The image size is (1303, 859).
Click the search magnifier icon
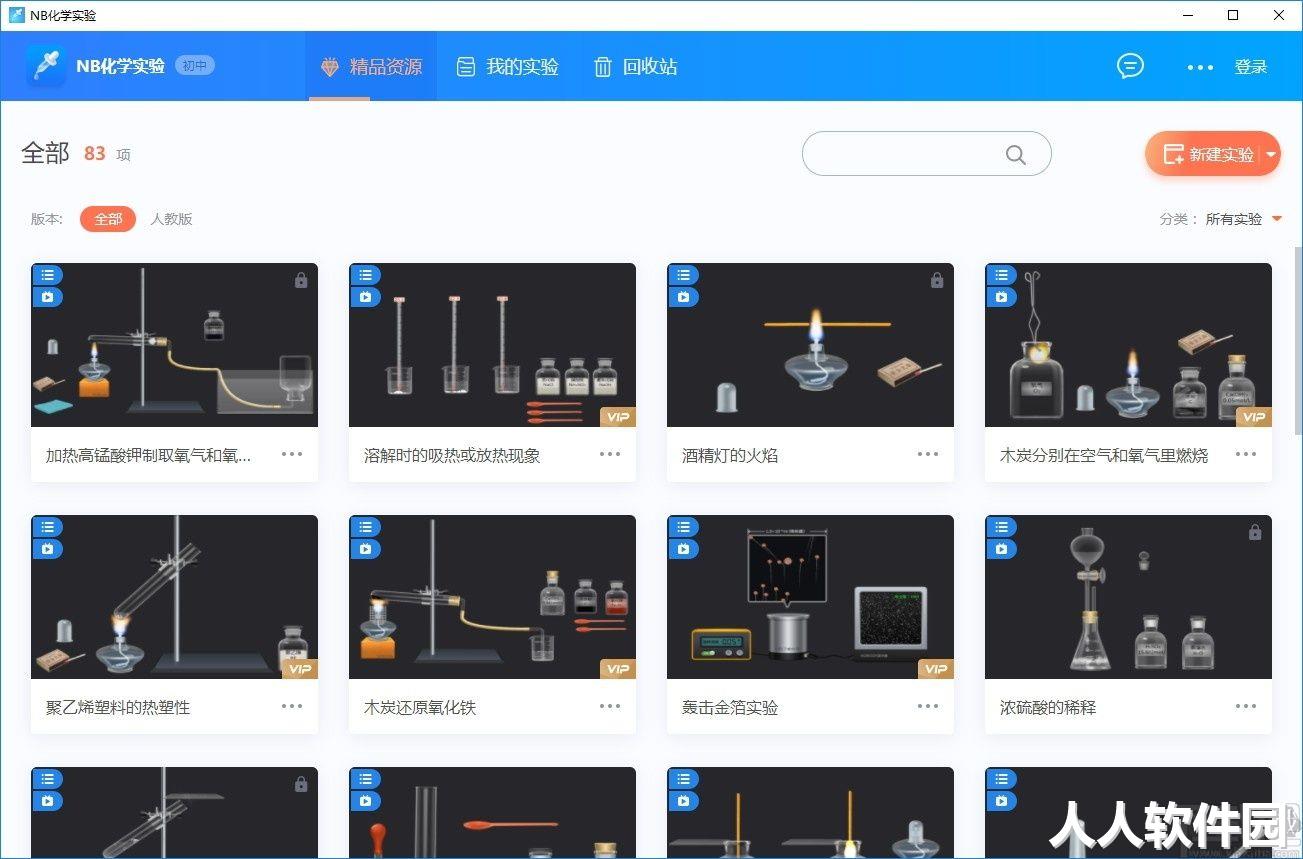tap(1015, 154)
